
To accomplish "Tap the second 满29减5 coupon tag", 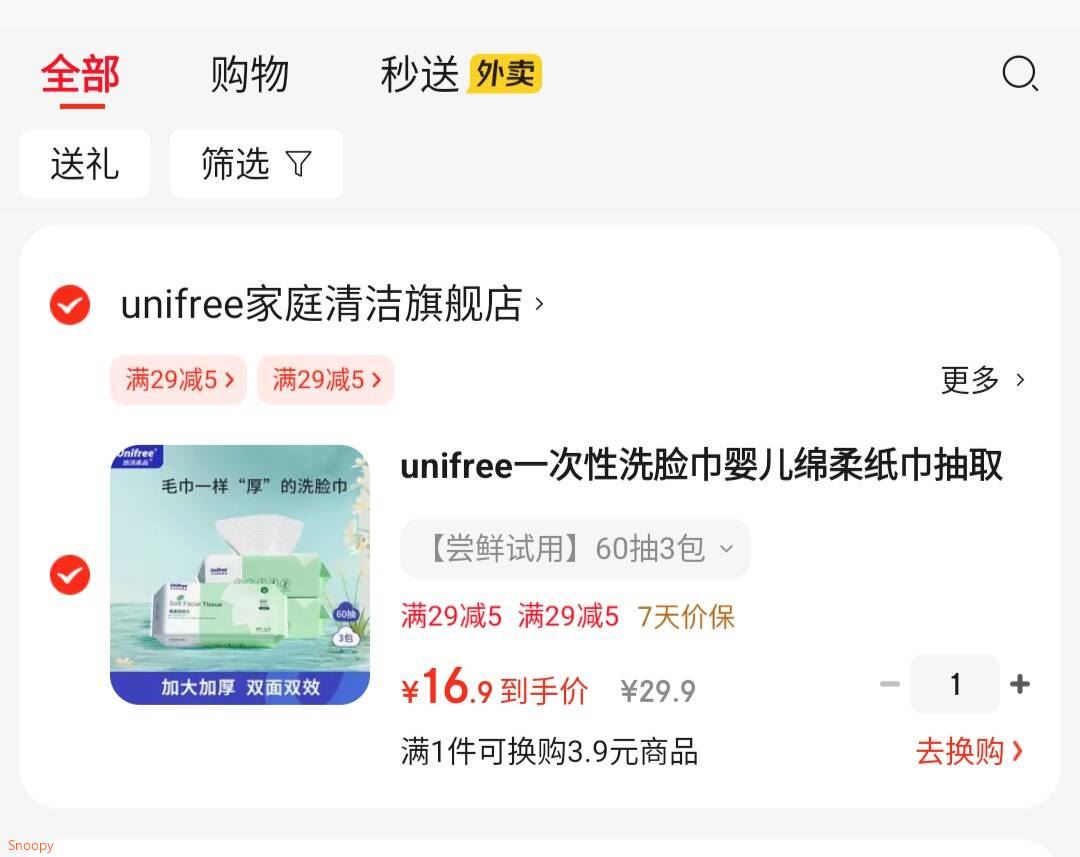I will click(x=326, y=380).
